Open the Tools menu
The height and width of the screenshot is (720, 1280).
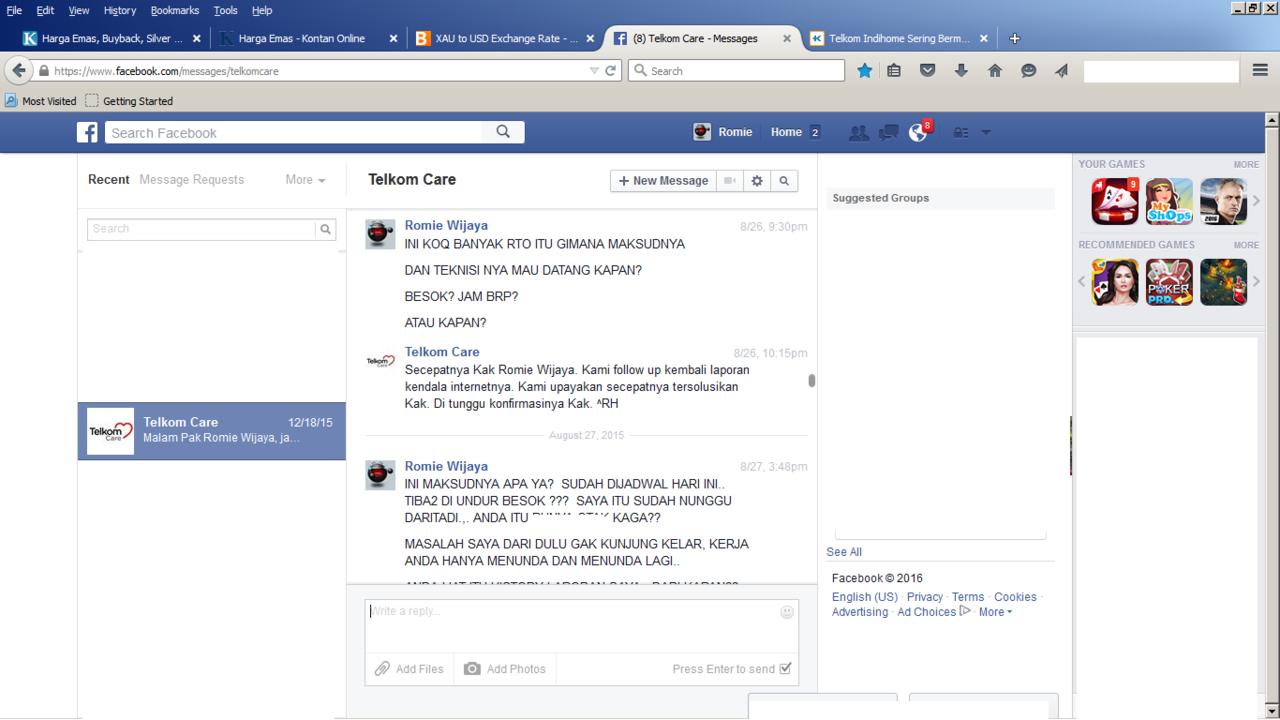(x=226, y=10)
